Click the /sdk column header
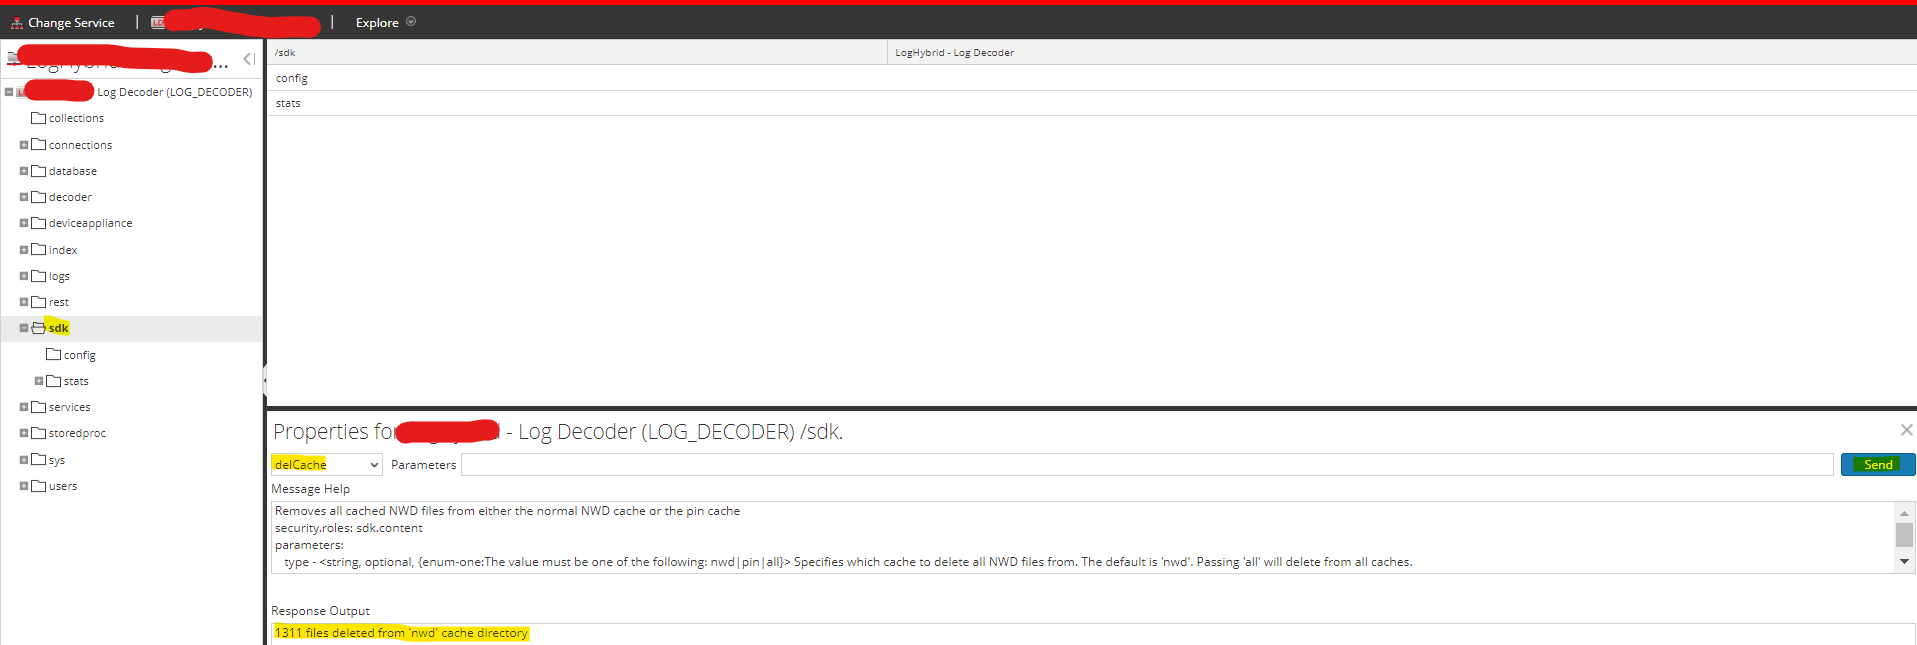Viewport: 1917px width, 645px height. click(577, 52)
